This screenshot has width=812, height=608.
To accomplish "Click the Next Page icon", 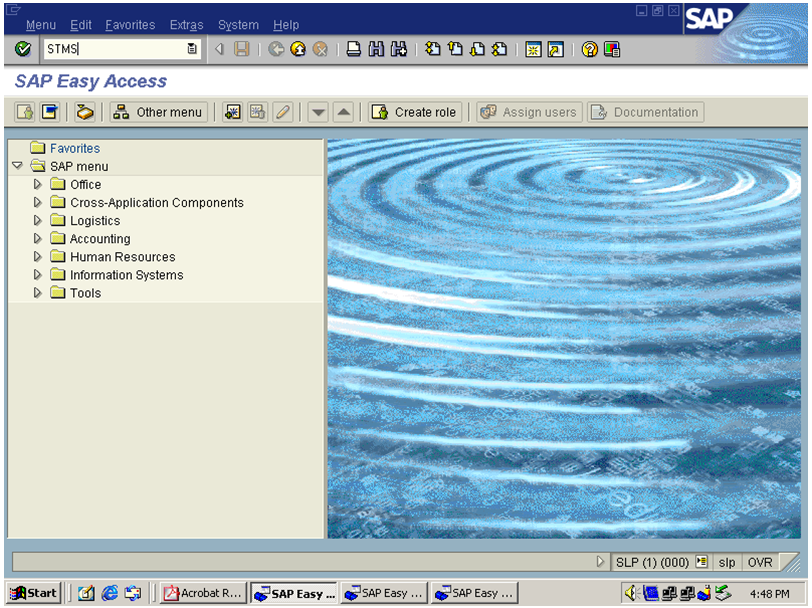I will coord(477,49).
